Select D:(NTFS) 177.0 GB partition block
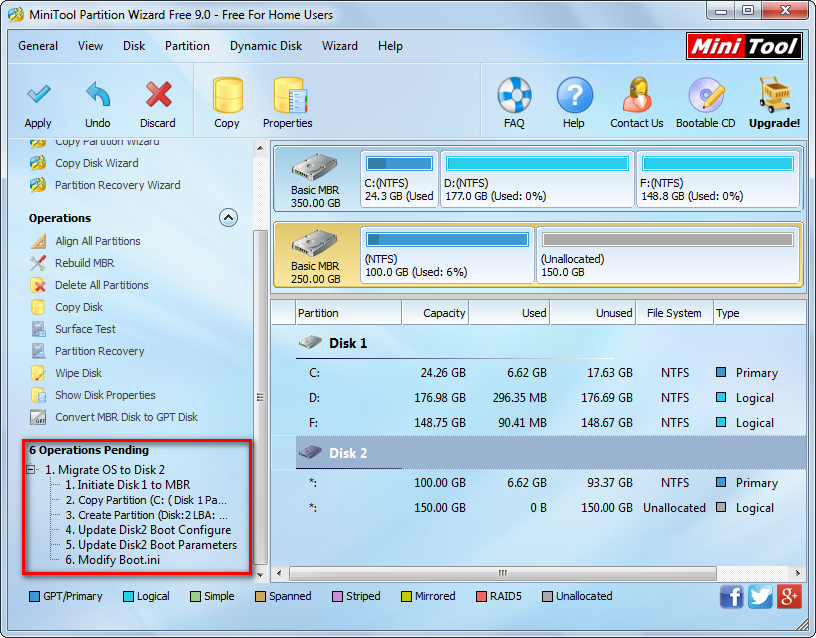Image resolution: width=816 pixels, height=638 pixels. point(538,180)
